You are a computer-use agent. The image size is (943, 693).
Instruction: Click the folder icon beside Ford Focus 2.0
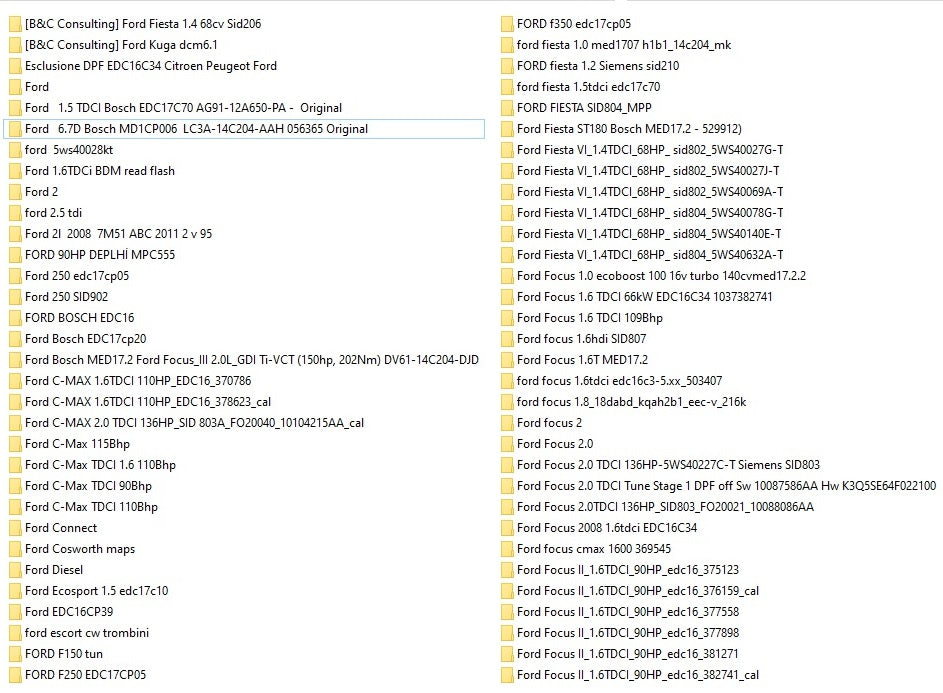(507, 444)
